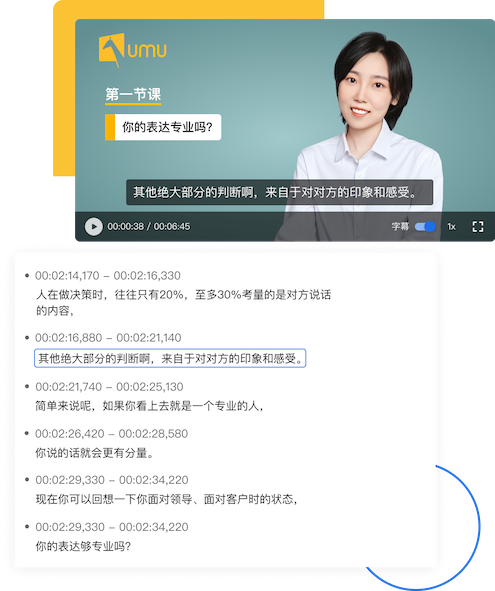Toggle the 字幕 subtitle switch
The image size is (495, 591).
coord(425,227)
